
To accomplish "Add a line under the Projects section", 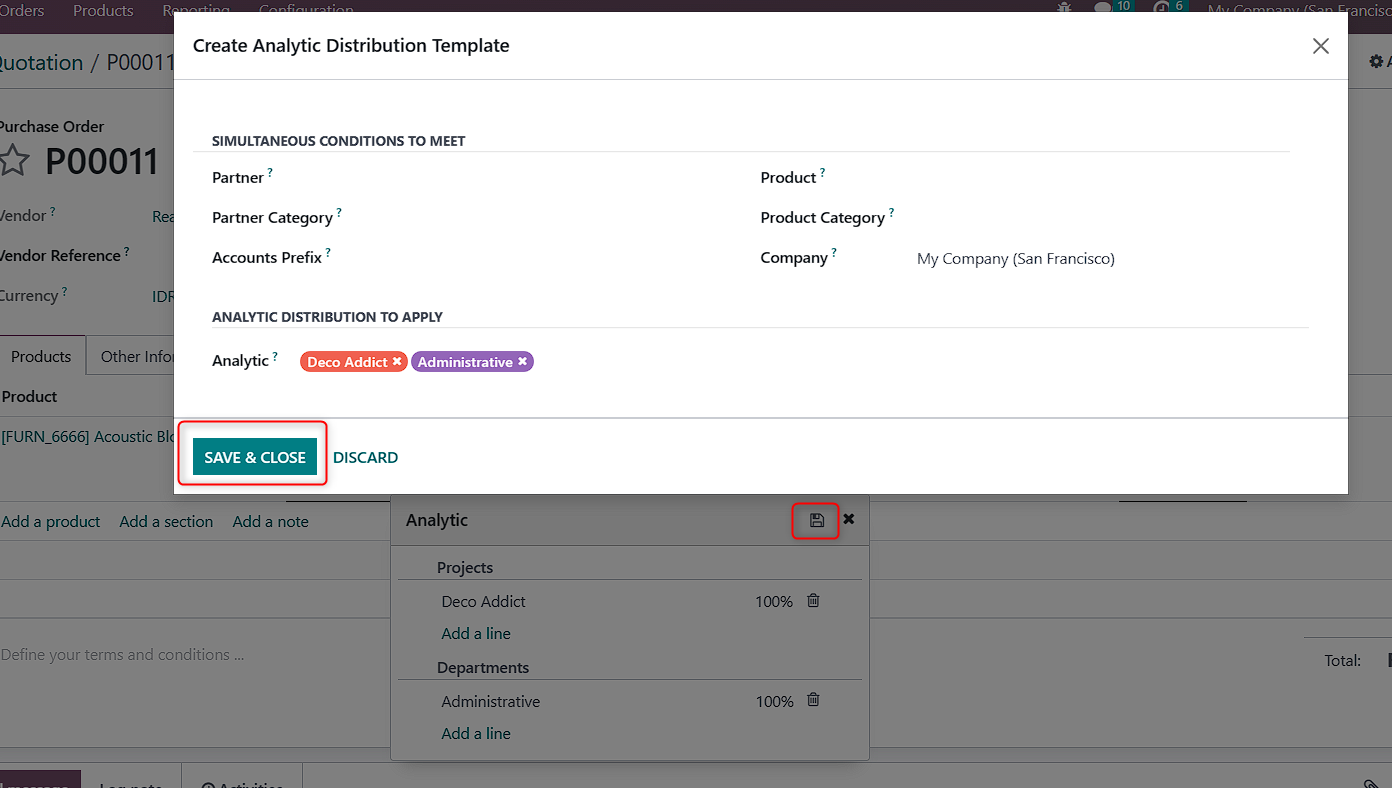I will point(476,633).
